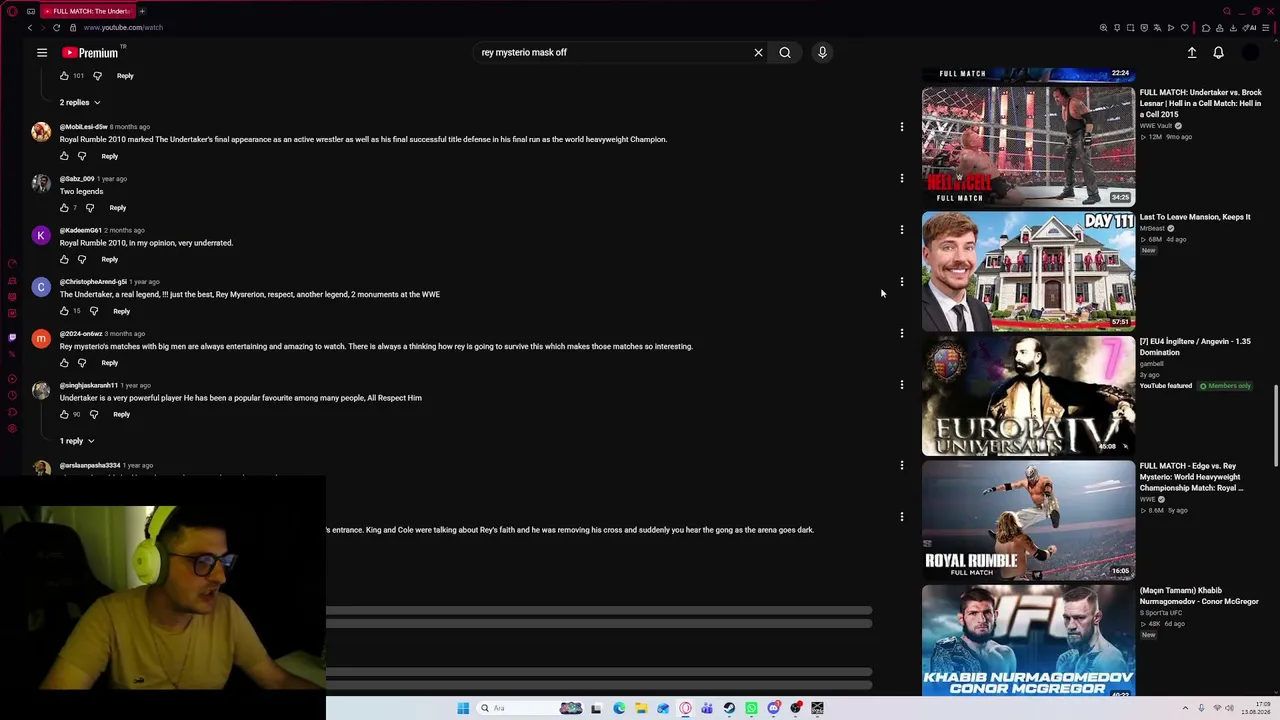Show hidden system tray icons chevron

tap(1185, 708)
